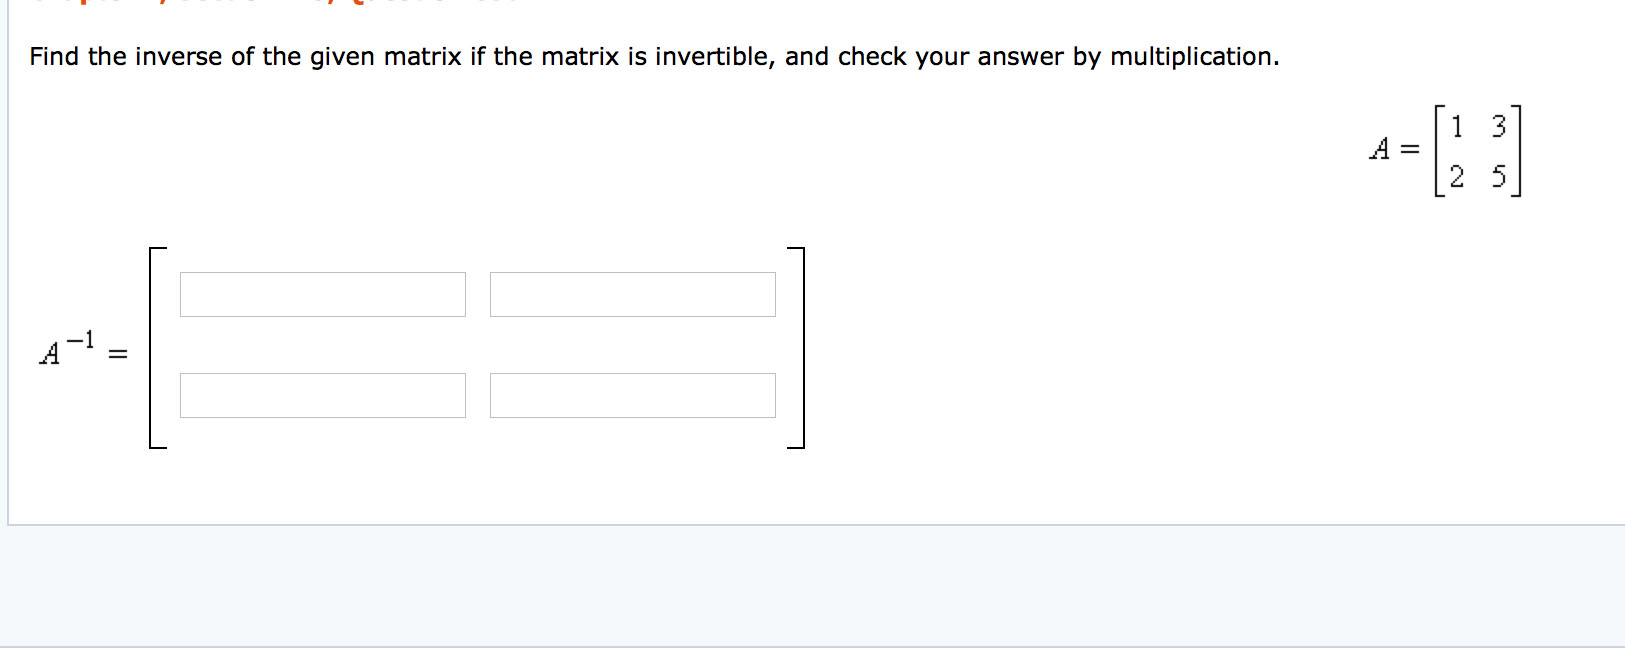Click the bottom-left matrix entry input field
This screenshot has height=672, width=1625.
click(322, 395)
